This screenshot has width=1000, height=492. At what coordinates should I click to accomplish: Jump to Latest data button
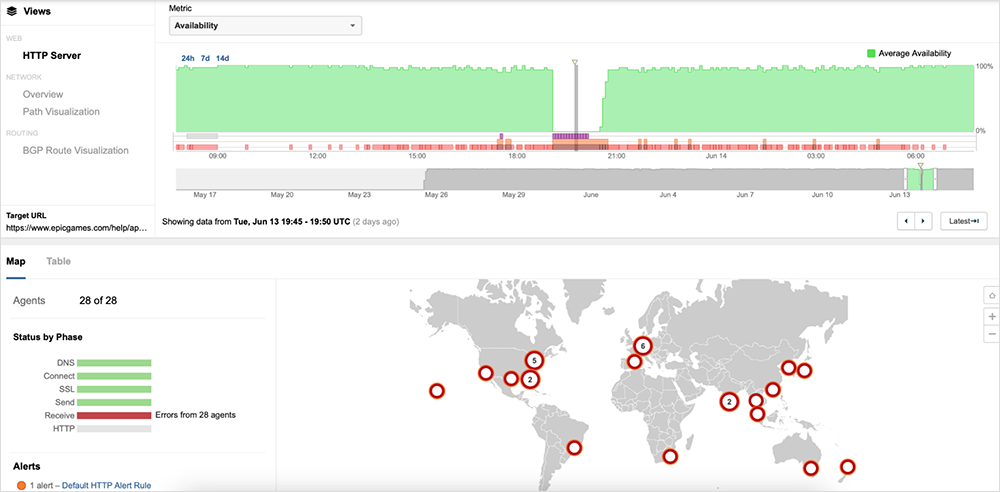[x=964, y=221]
